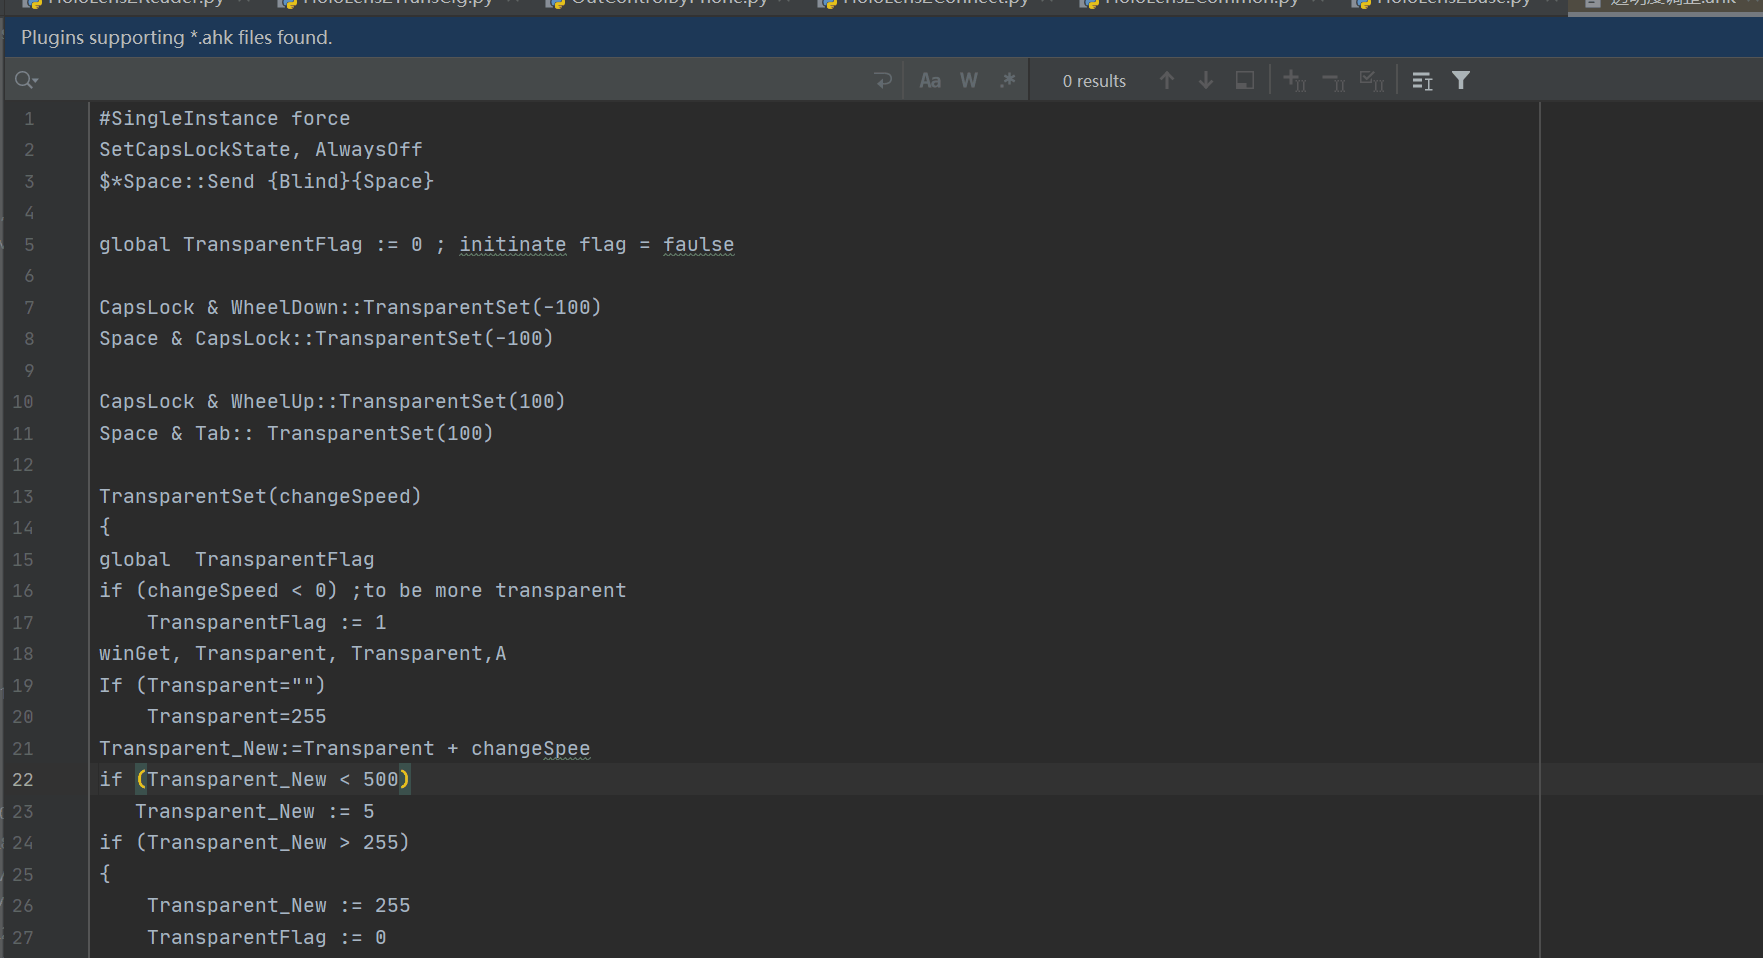Screen dimensions: 1763x958
Task: Click the misspelled word 'initinate' on line 5
Action: [512, 244]
